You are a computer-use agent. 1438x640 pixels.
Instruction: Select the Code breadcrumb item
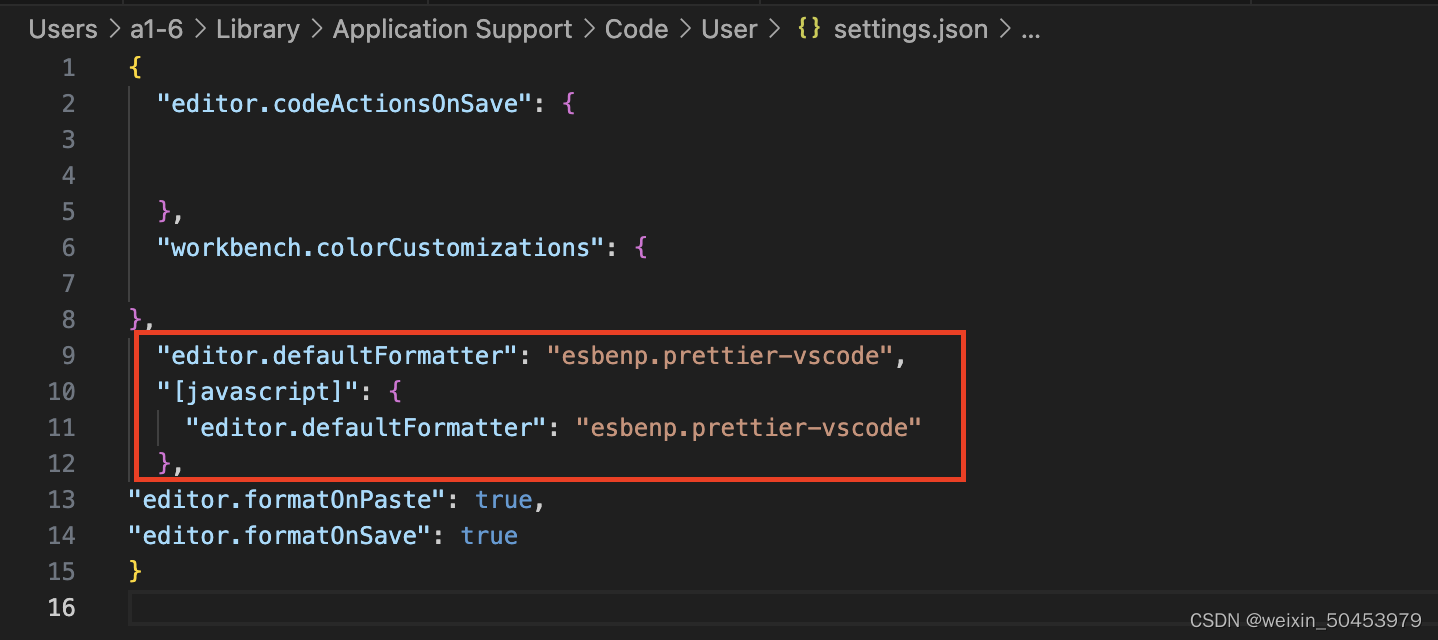[x=636, y=29]
